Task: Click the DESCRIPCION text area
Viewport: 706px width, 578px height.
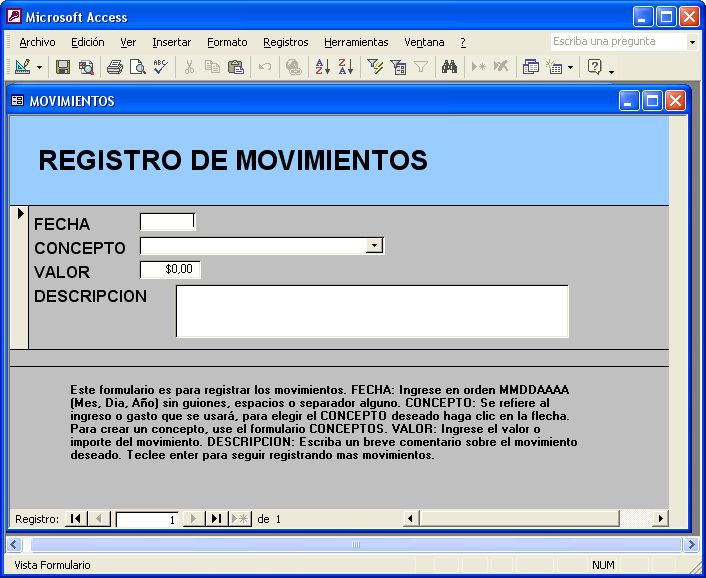Action: tap(372, 311)
